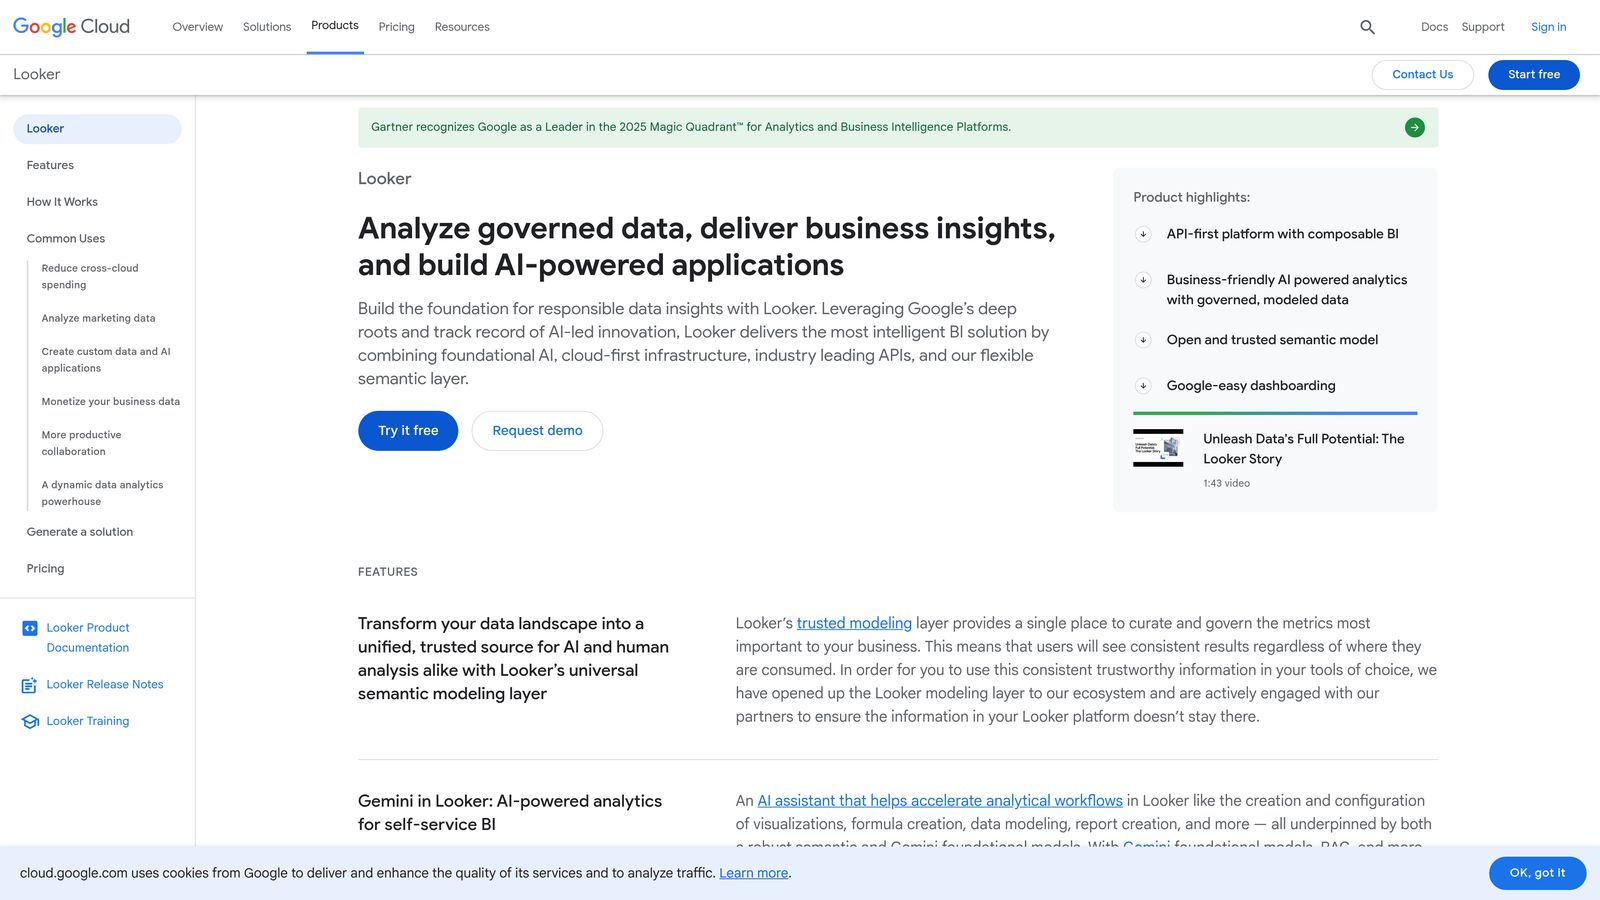The height and width of the screenshot is (900, 1600).
Task: Open the Overview menu
Action: pos(198,27)
